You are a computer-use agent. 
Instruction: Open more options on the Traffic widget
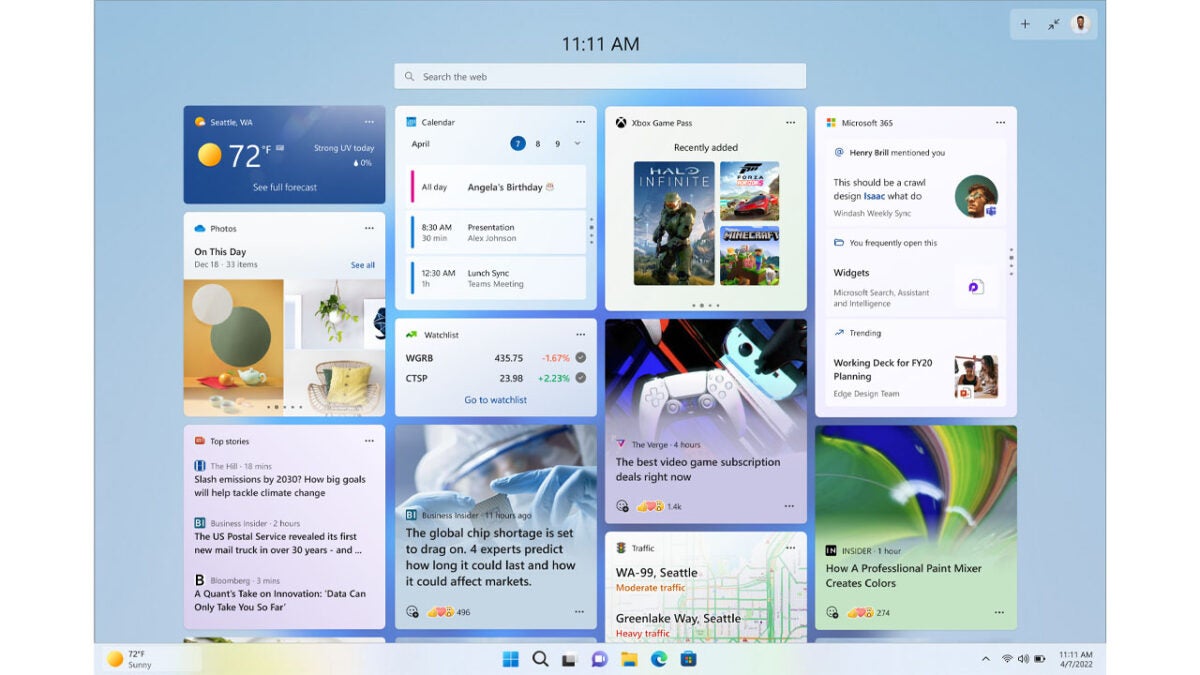[790, 547]
